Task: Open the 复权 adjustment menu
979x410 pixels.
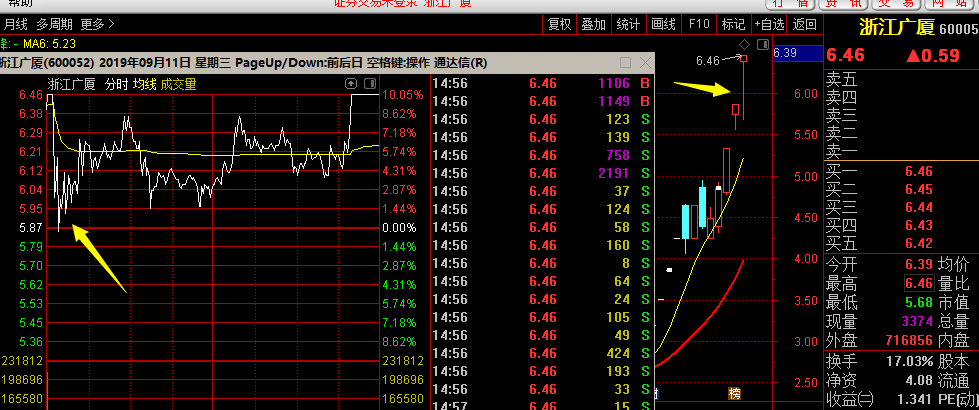Action: 559,24
